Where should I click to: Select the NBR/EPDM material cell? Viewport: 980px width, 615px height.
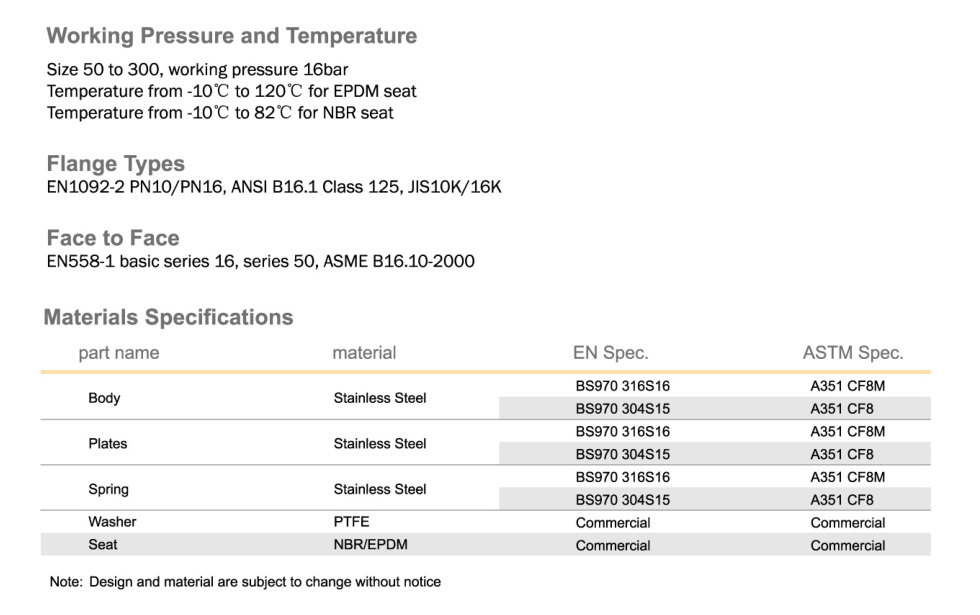point(371,545)
